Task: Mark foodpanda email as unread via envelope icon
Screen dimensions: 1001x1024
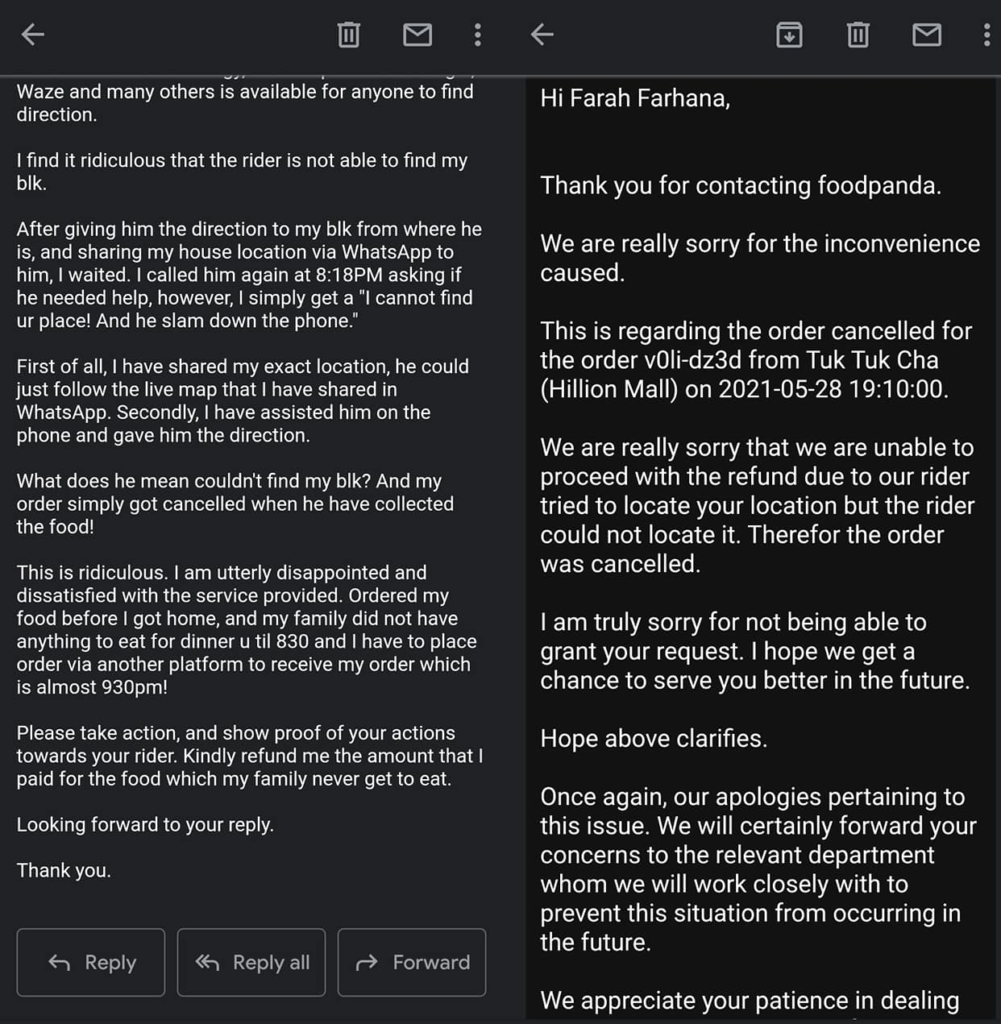Action: pyautogui.click(x=927, y=35)
